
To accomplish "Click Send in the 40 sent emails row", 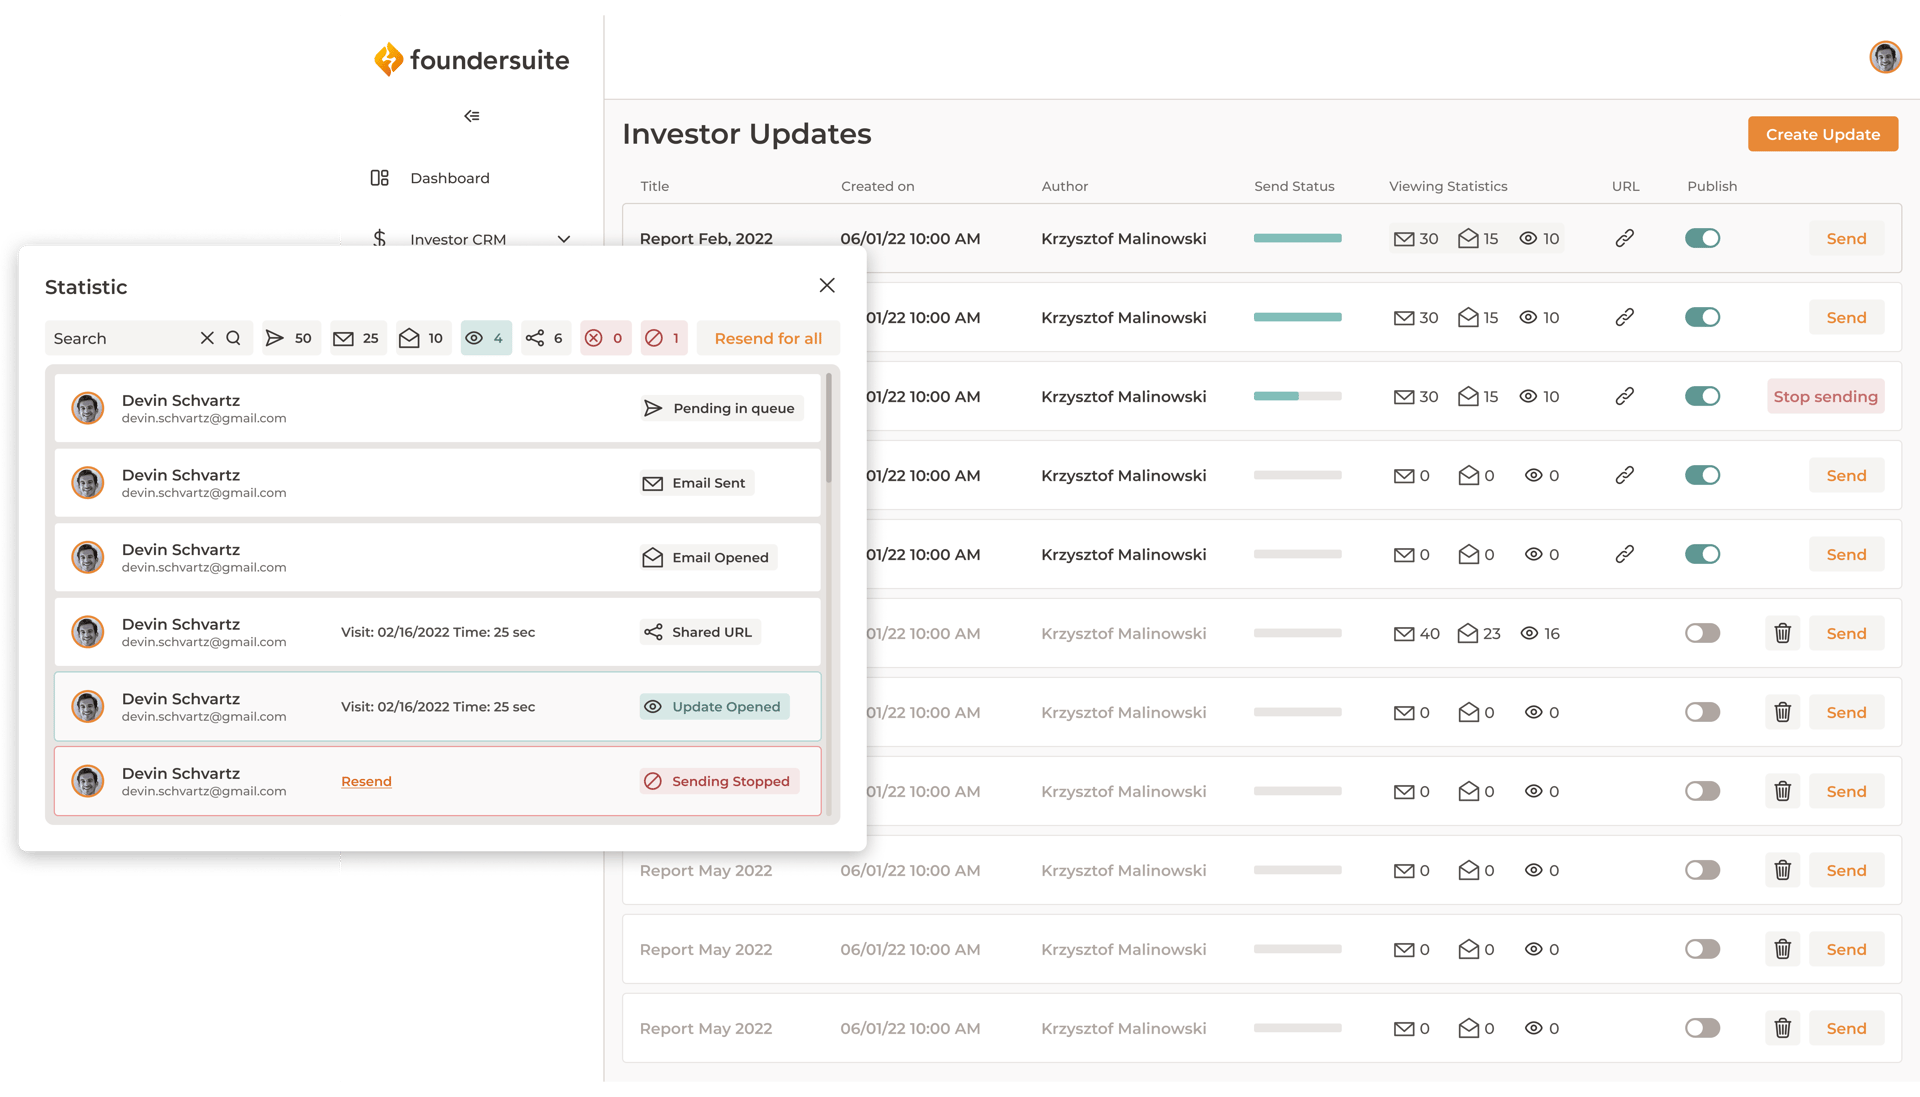I will [x=1846, y=633].
